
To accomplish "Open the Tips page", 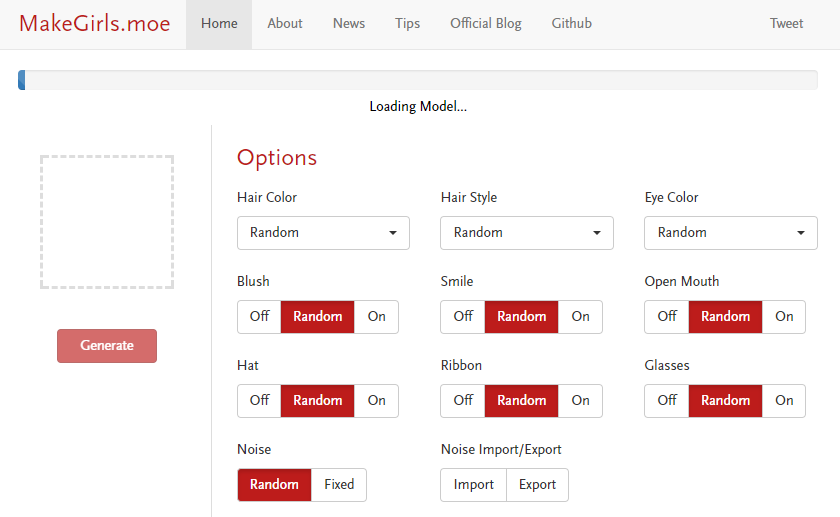I will [x=408, y=24].
